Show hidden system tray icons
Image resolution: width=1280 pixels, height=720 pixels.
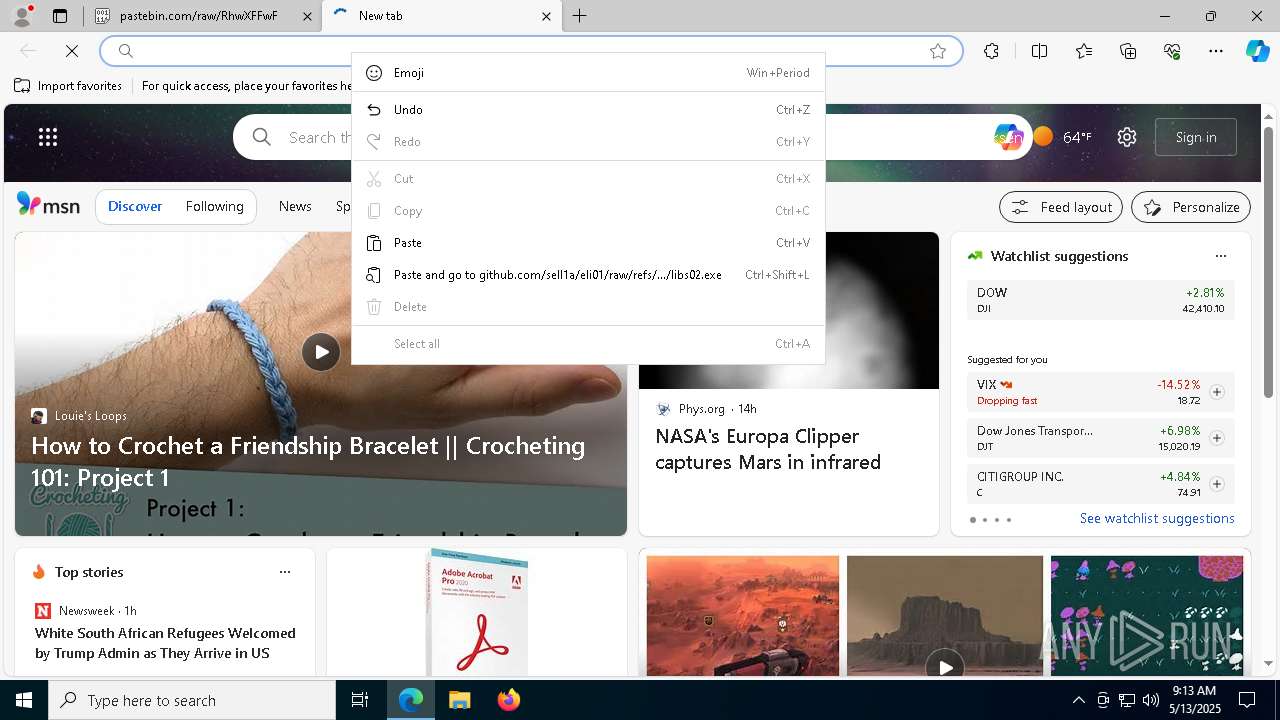(1078, 700)
